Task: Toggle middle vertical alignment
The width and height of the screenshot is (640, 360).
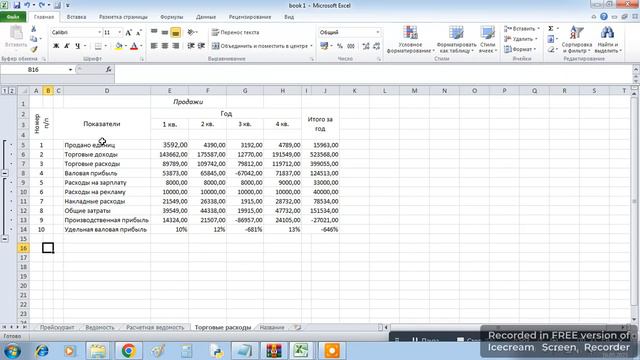Action: (x=164, y=32)
